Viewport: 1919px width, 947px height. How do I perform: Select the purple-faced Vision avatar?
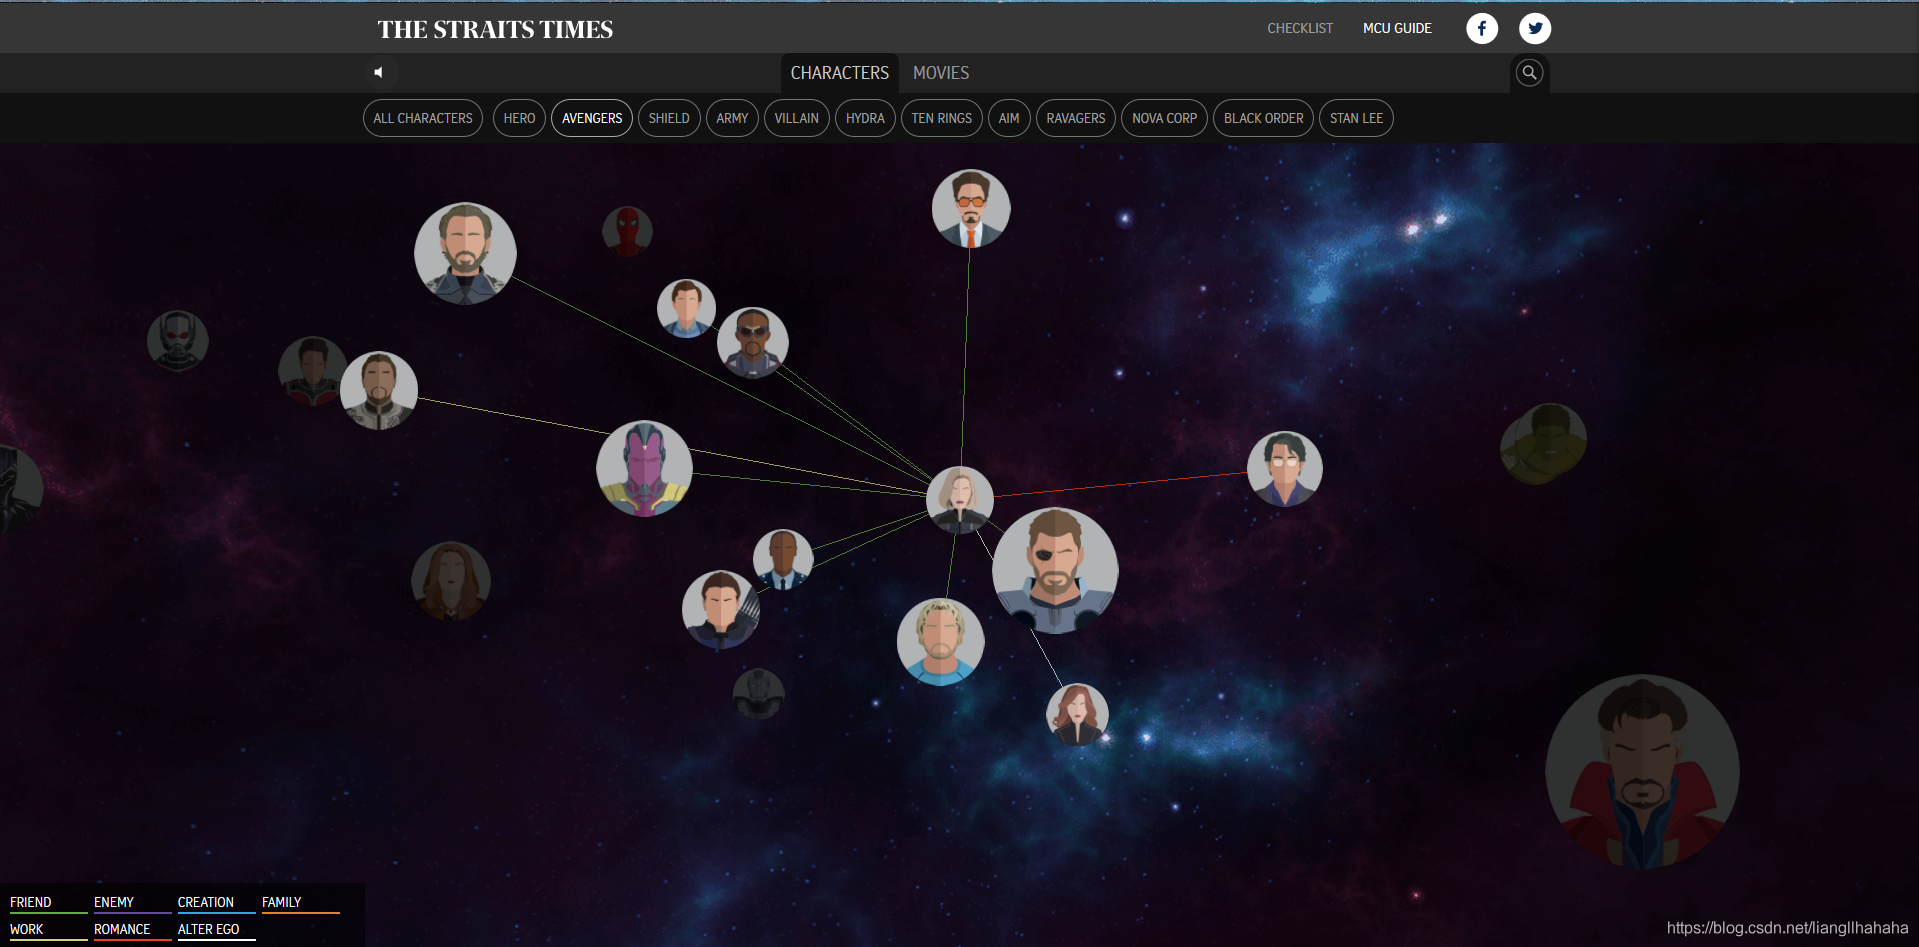pyautogui.click(x=645, y=469)
